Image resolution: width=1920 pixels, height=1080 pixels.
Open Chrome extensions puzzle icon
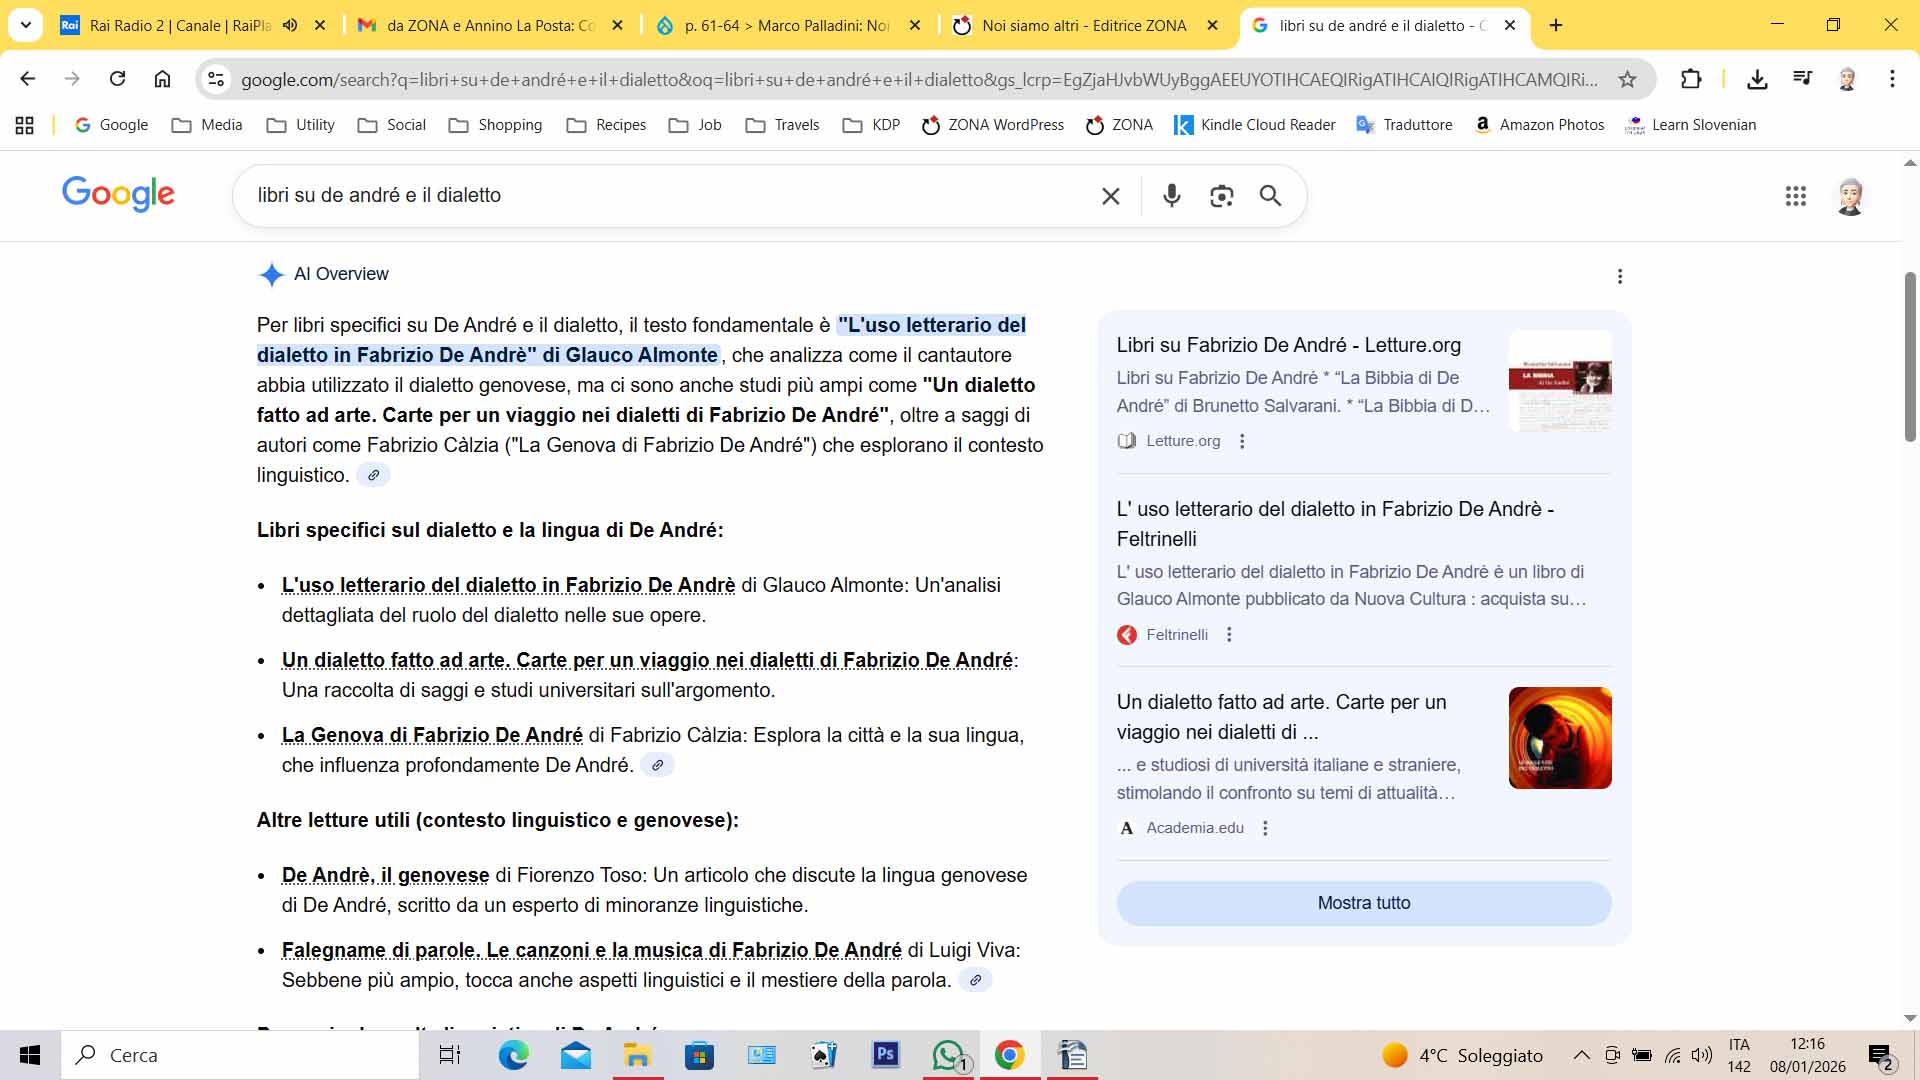(x=1691, y=79)
